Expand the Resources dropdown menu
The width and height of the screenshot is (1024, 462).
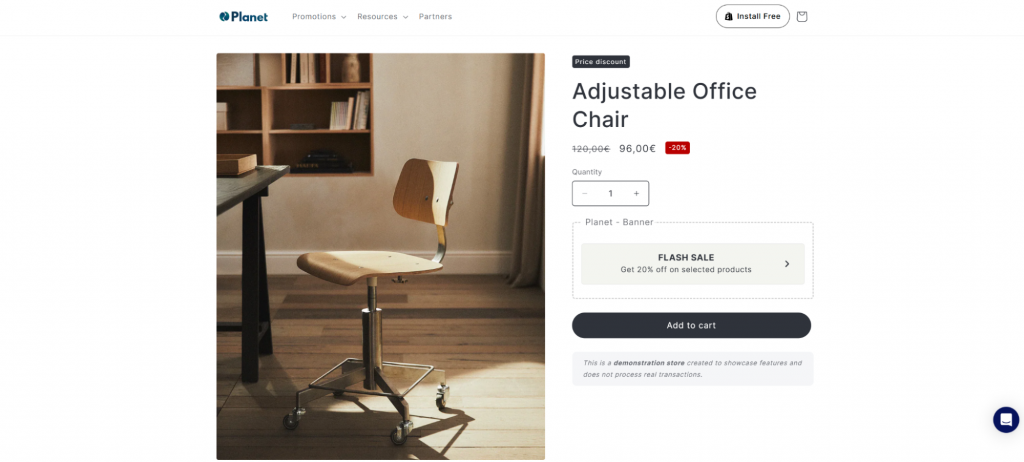[383, 16]
